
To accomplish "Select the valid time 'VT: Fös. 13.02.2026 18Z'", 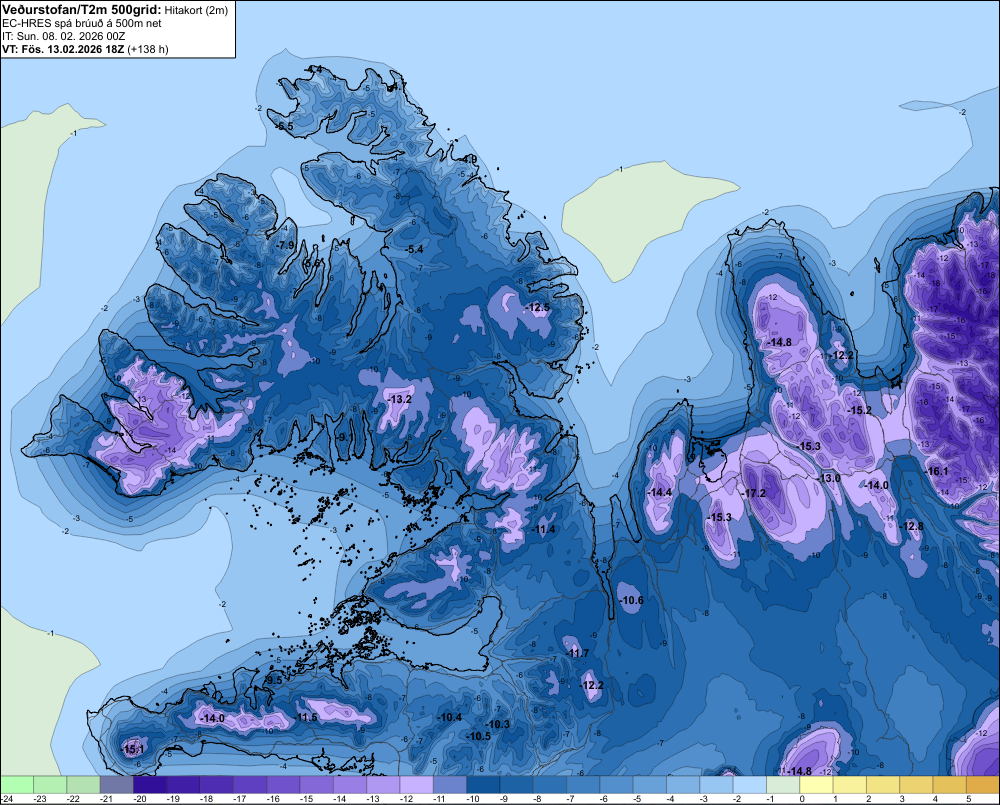I will 63,49.
